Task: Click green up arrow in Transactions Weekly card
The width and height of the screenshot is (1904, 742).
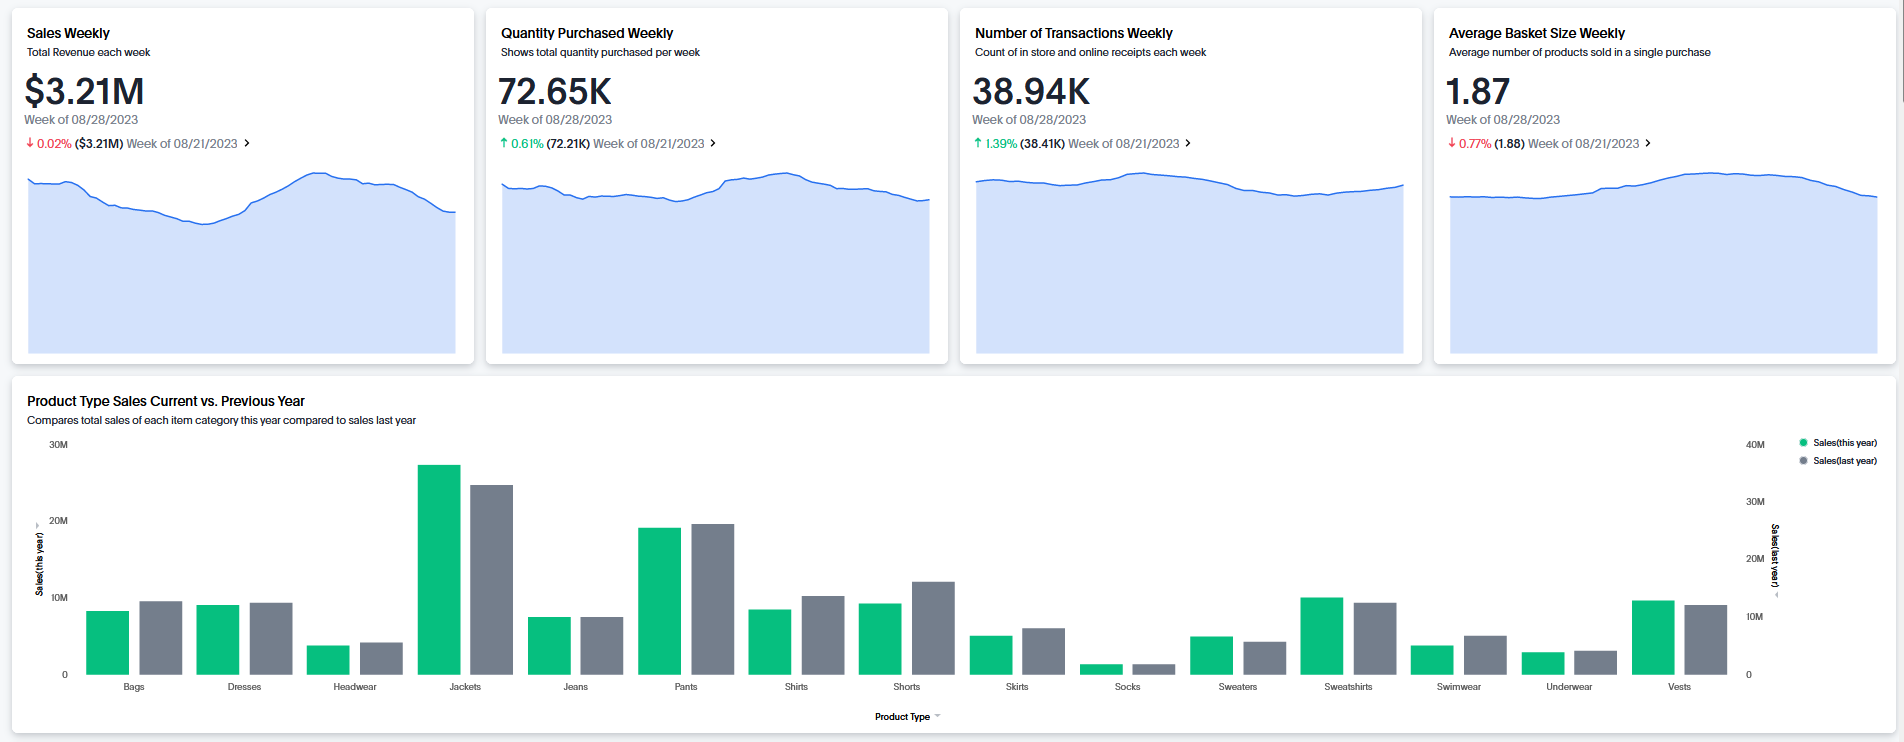Action: [x=978, y=143]
